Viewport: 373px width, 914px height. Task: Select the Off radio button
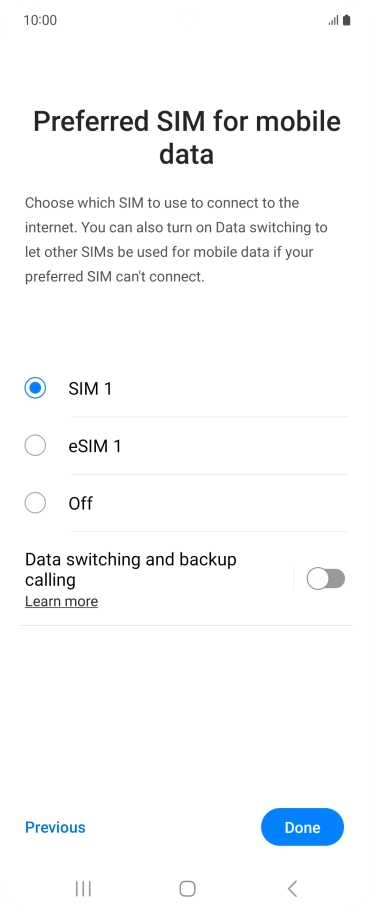click(36, 503)
